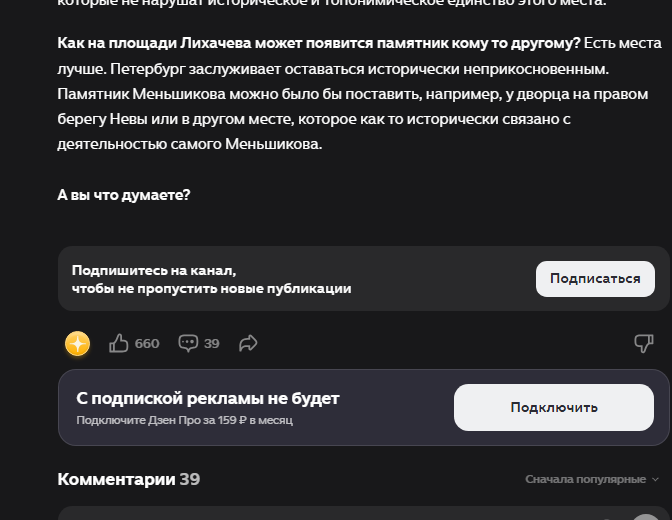This screenshot has width=672, height=520.
Task: Click the 39 count next to Комментарии
Action: coord(190,479)
